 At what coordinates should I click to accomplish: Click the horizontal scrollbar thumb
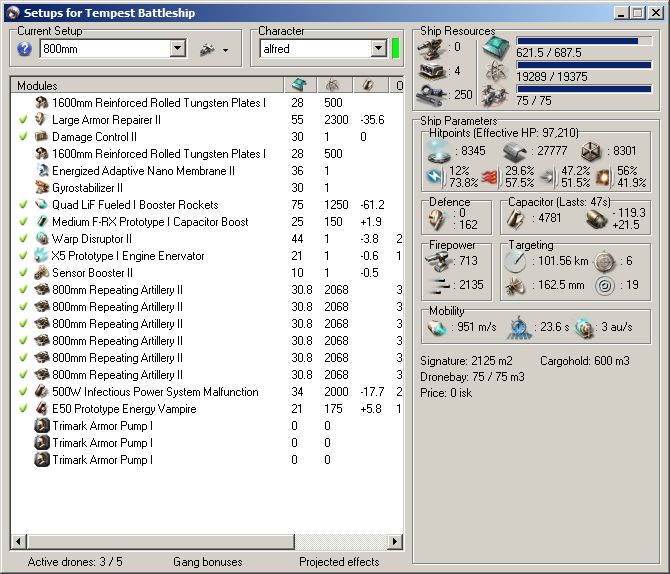(161, 542)
